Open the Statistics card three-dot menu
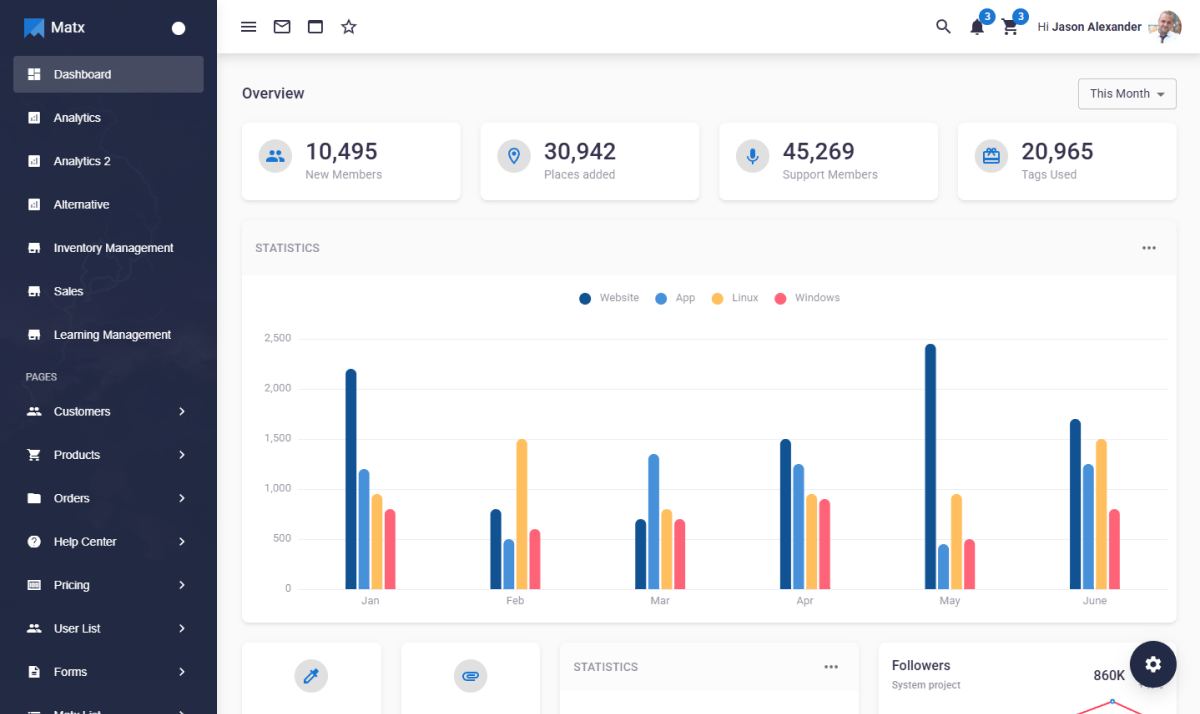The height and width of the screenshot is (714, 1200). click(1149, 248)
